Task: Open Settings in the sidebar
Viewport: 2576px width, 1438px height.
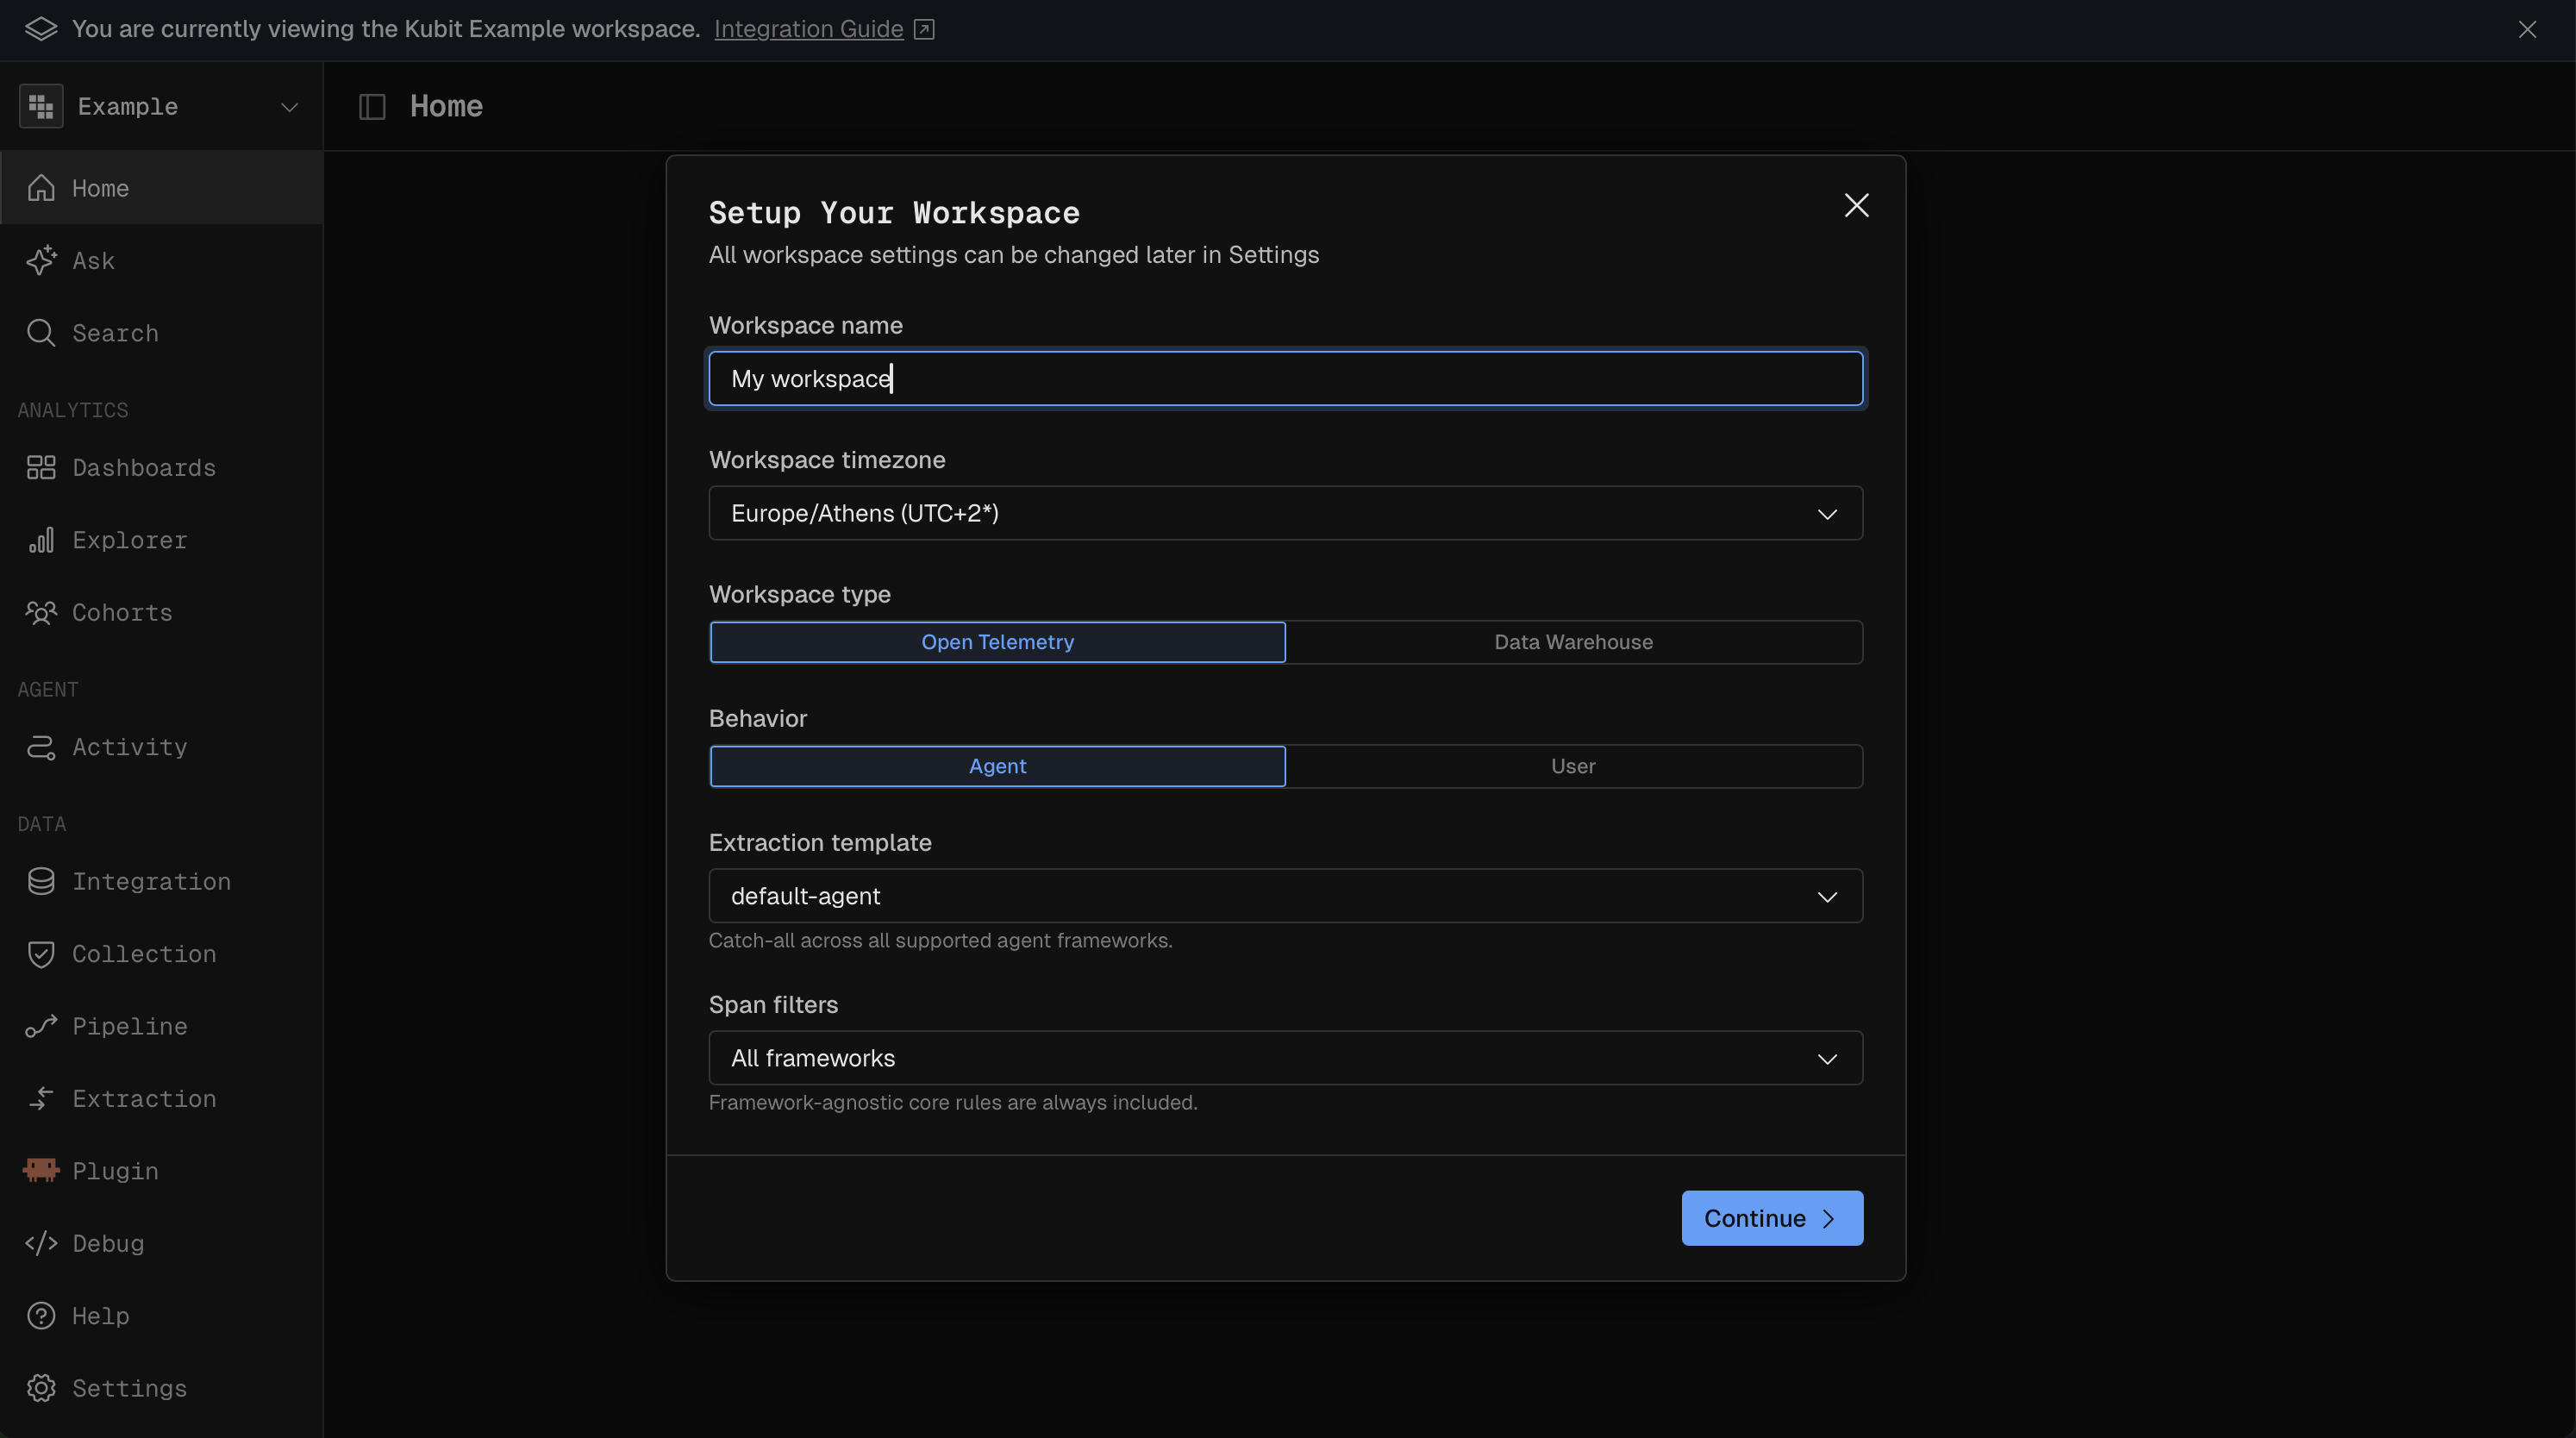Action: coord(161,1388)
